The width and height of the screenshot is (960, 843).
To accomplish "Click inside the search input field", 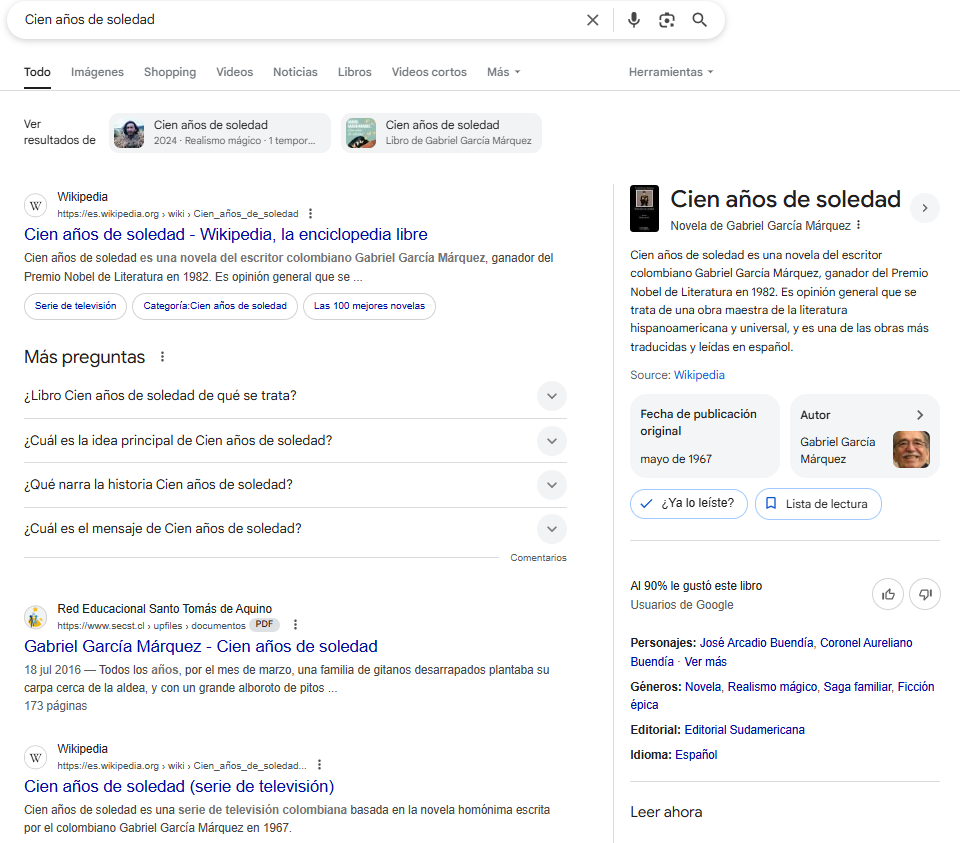I will point(300,20).
